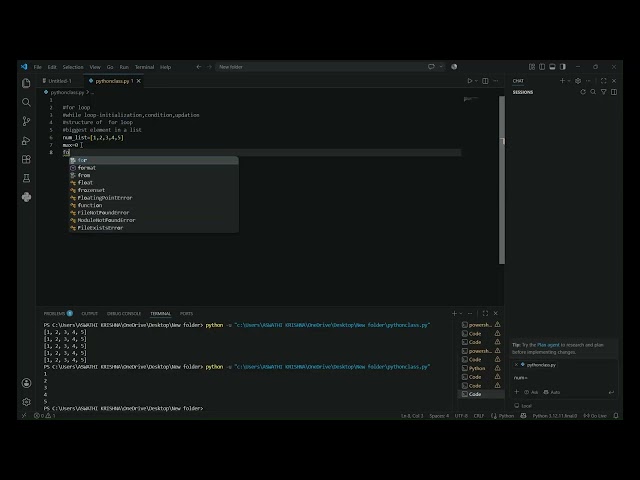Select the Python terminal in list
640x480 pixels.
click(x=481, y=368)
